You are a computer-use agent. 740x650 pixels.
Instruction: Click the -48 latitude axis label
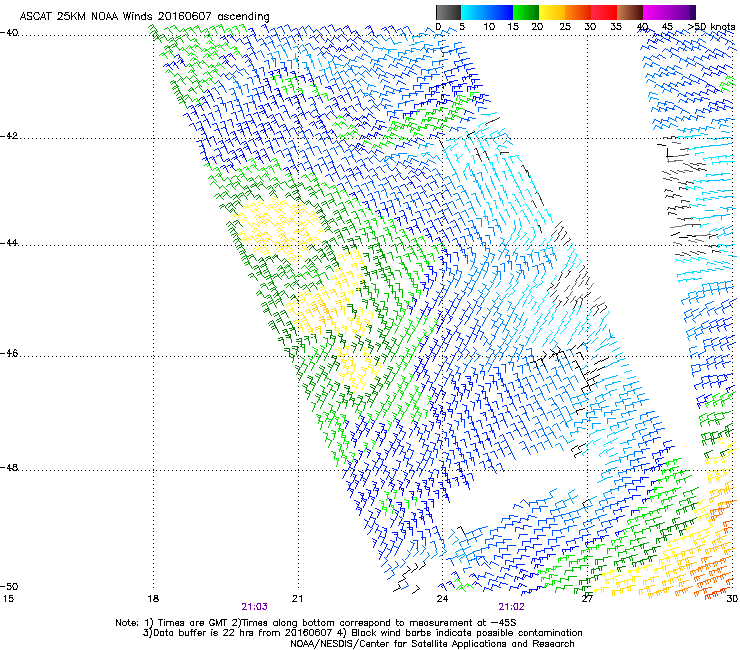pos(9,467)
